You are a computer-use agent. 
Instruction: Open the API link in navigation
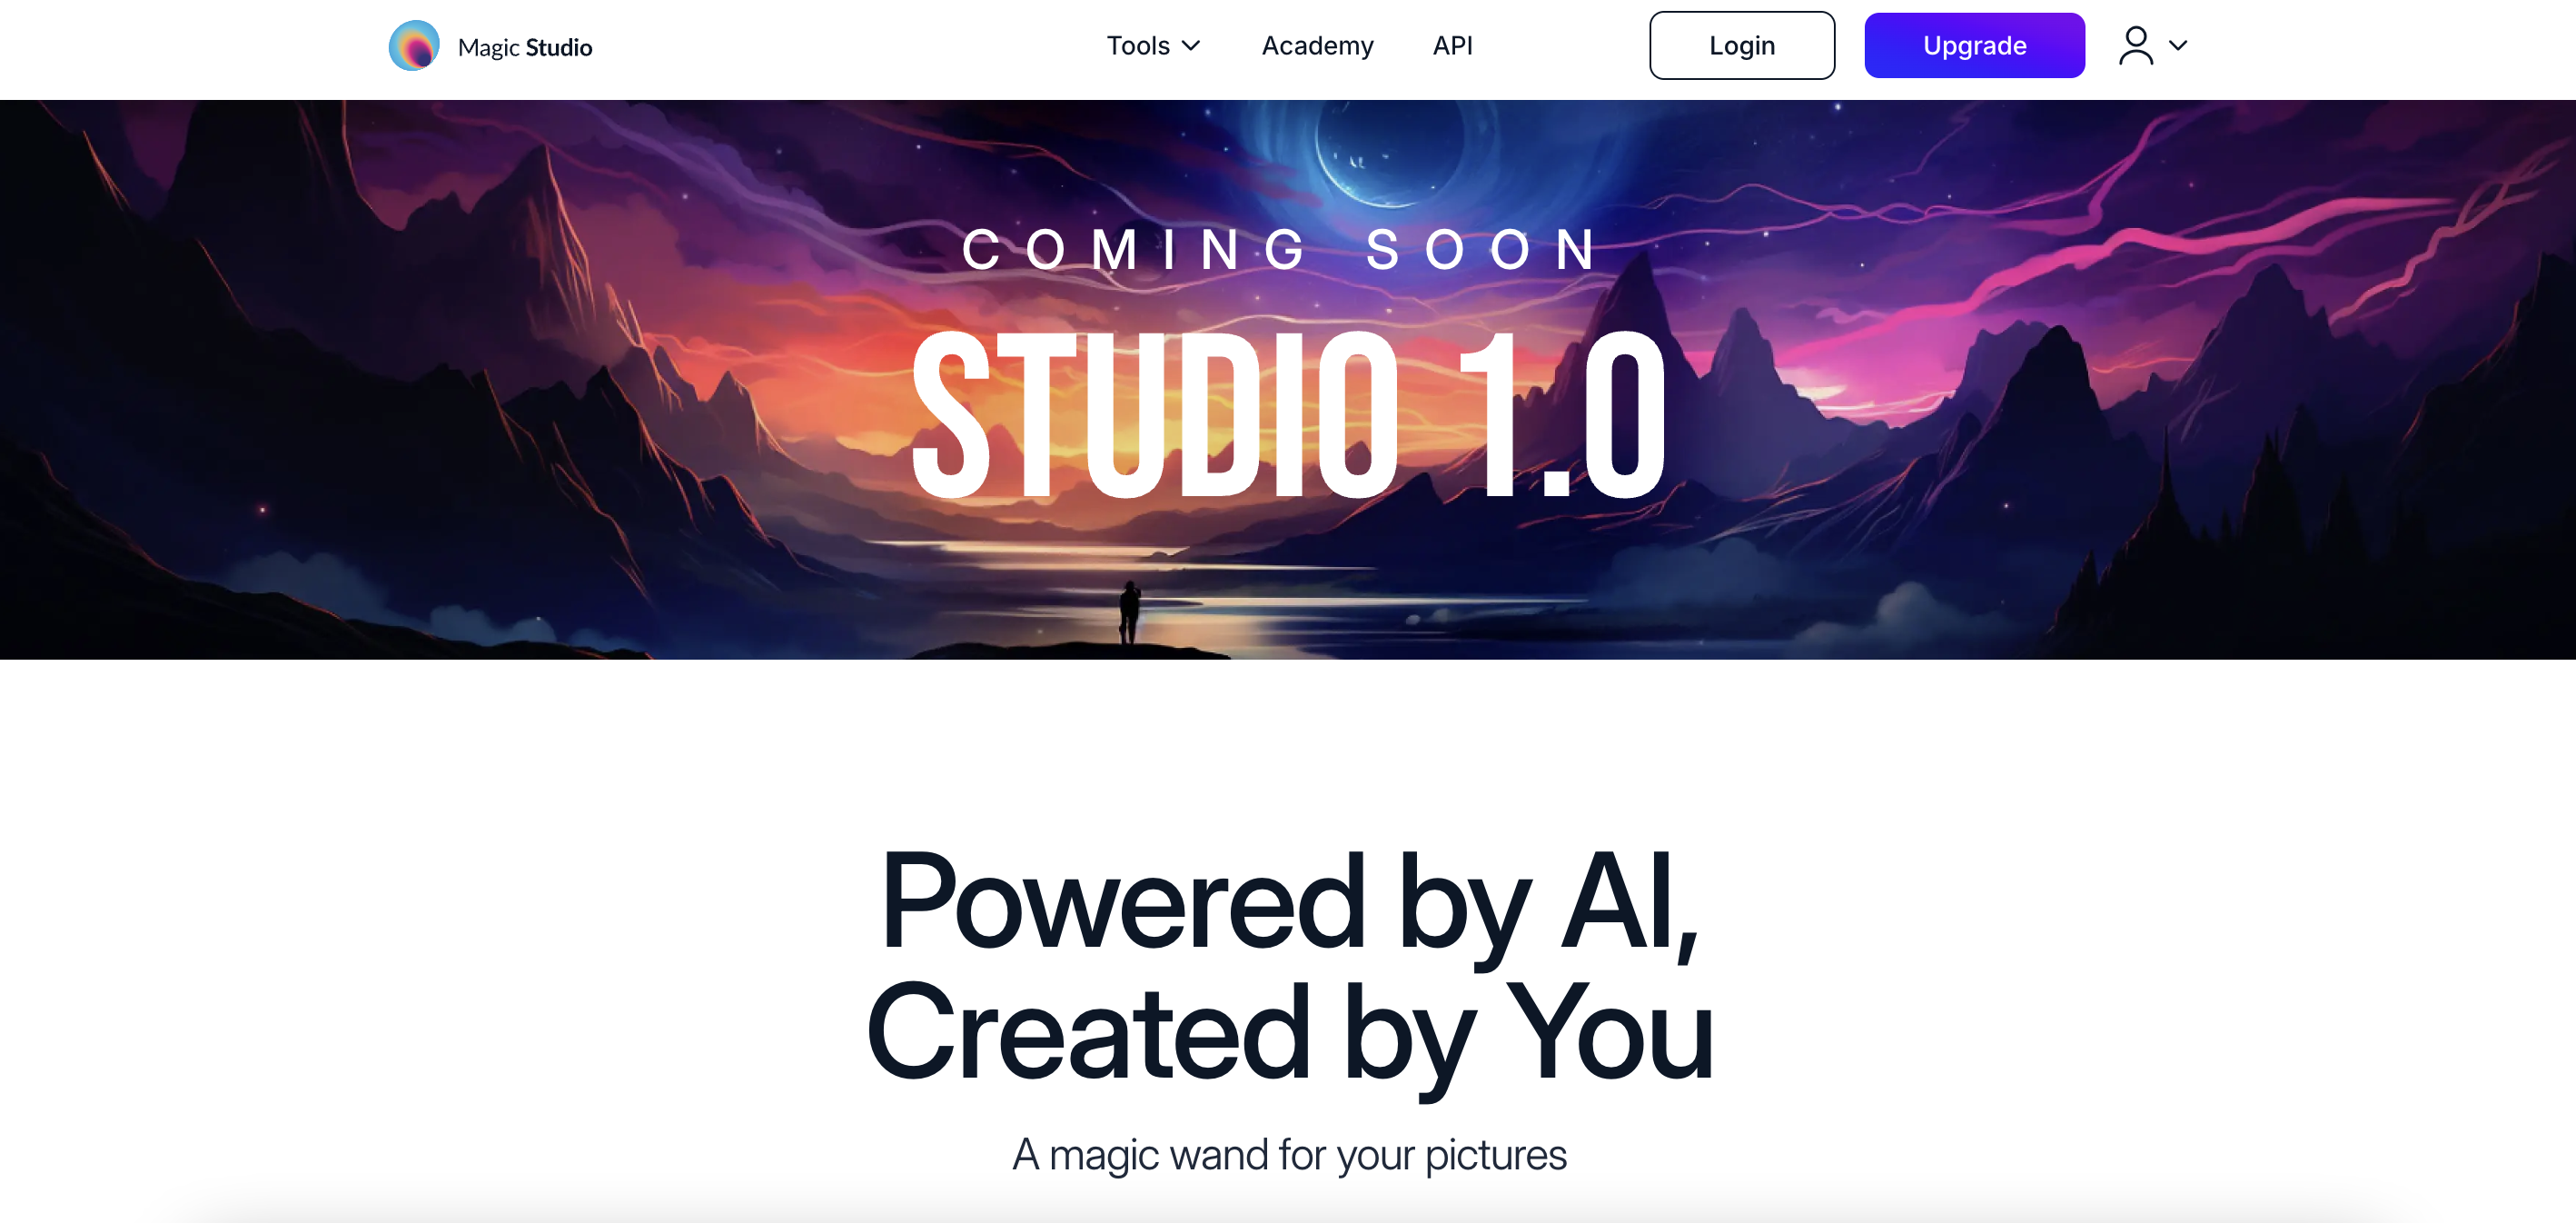coord(1452,46)
